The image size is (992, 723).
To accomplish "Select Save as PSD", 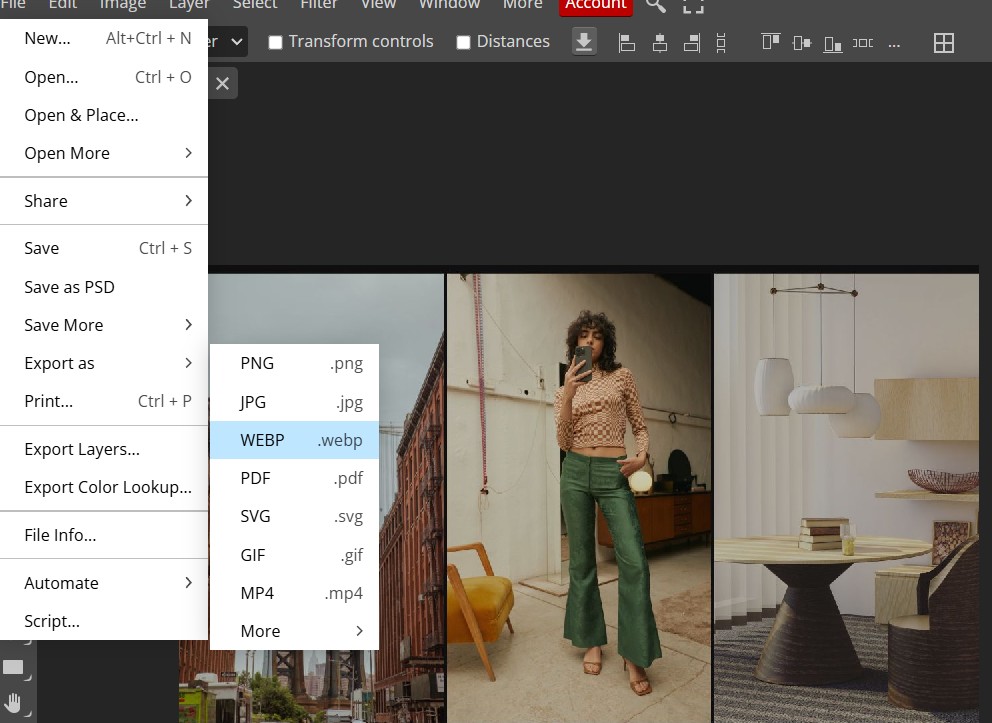I will click(x=70, y=287).
